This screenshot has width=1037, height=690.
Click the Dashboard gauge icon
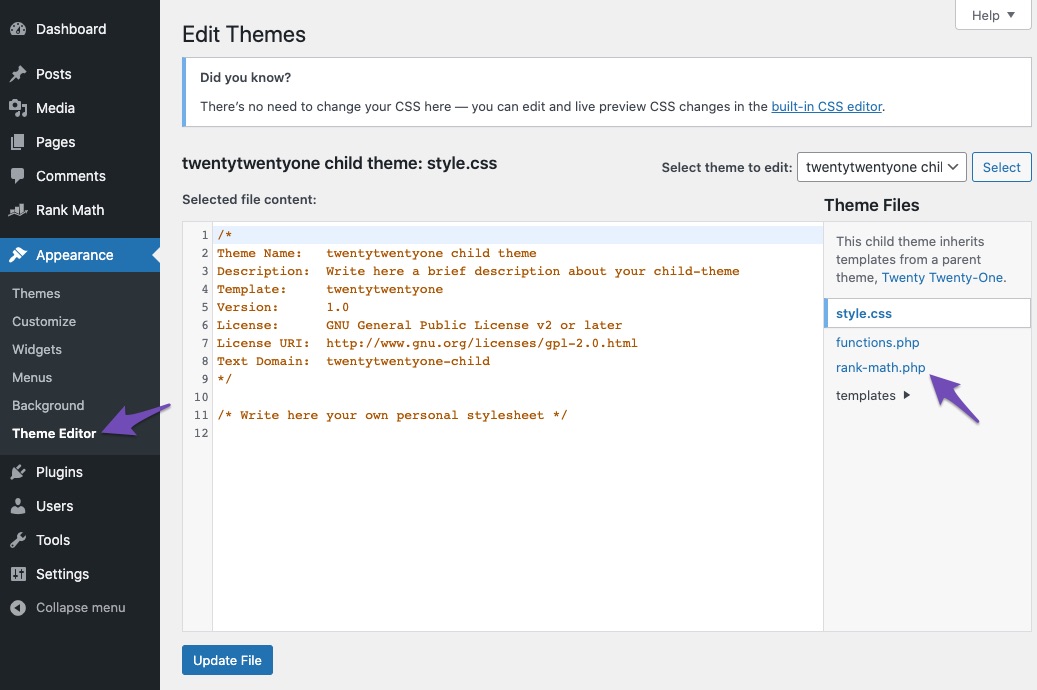pyautogui.click(x=18, y=29)
